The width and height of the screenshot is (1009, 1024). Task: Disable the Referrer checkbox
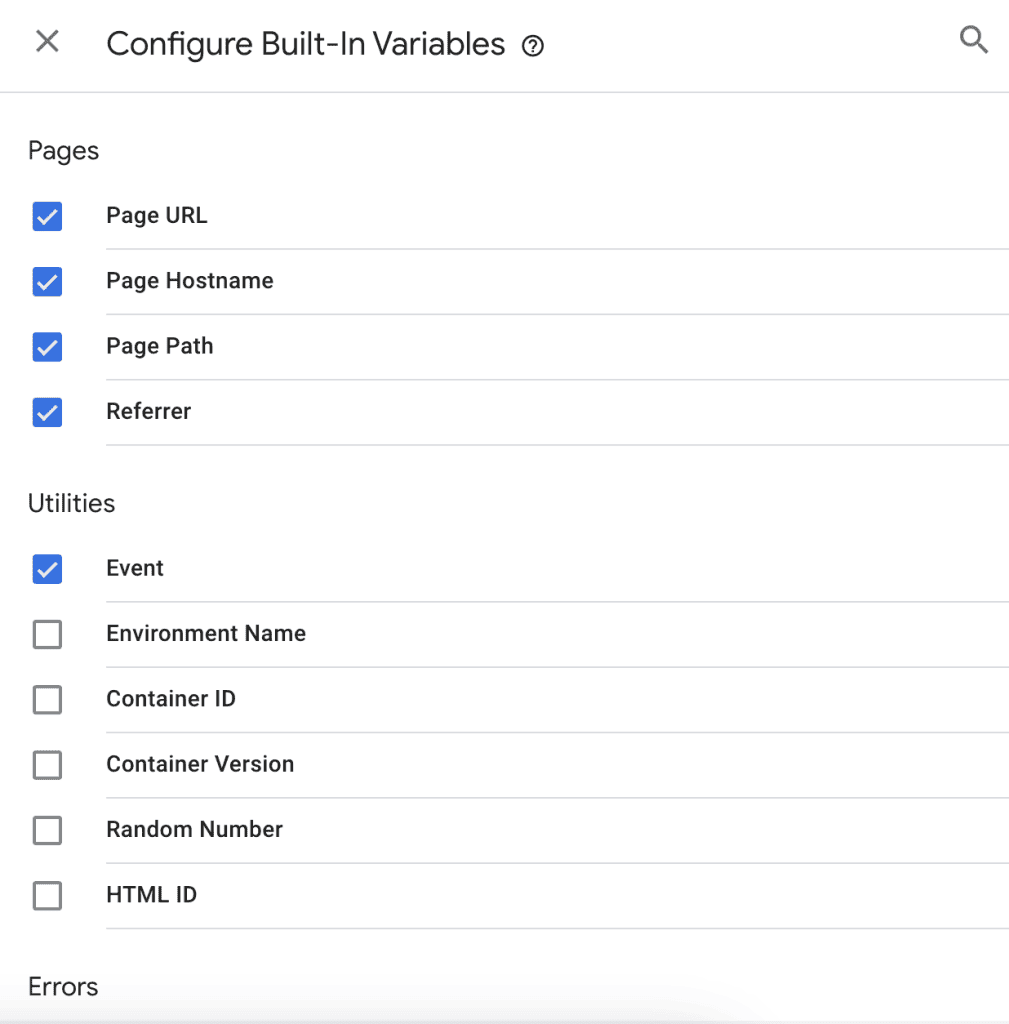point(47,412)
